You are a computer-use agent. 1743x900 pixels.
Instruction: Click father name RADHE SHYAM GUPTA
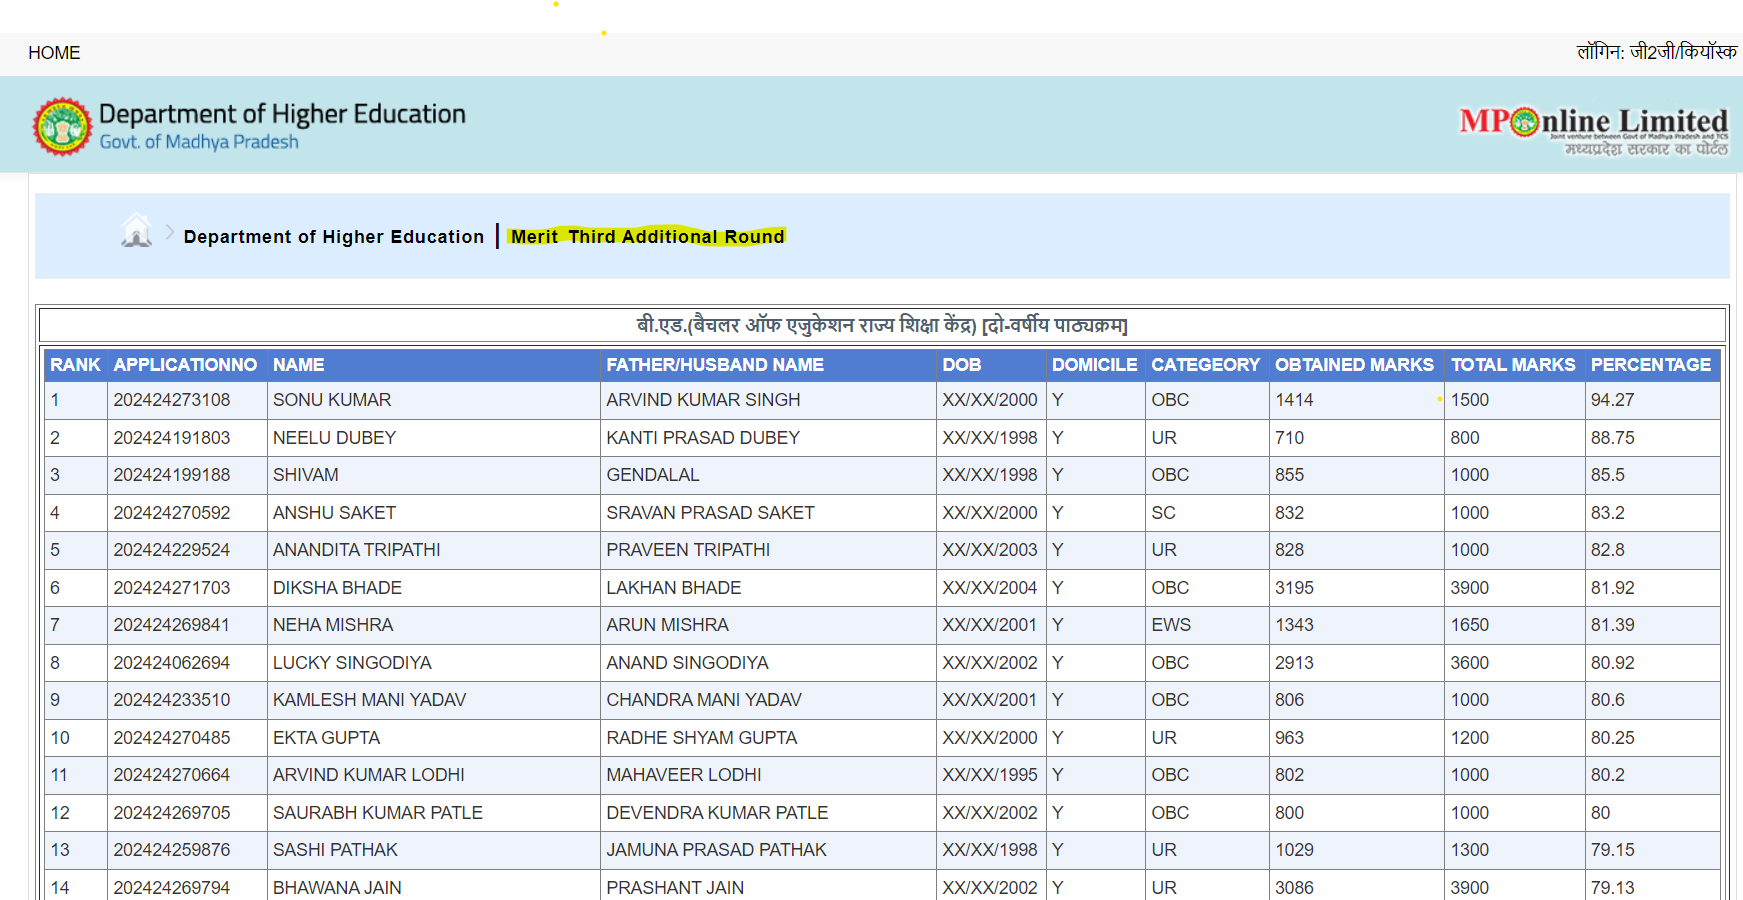coord(702,738)
